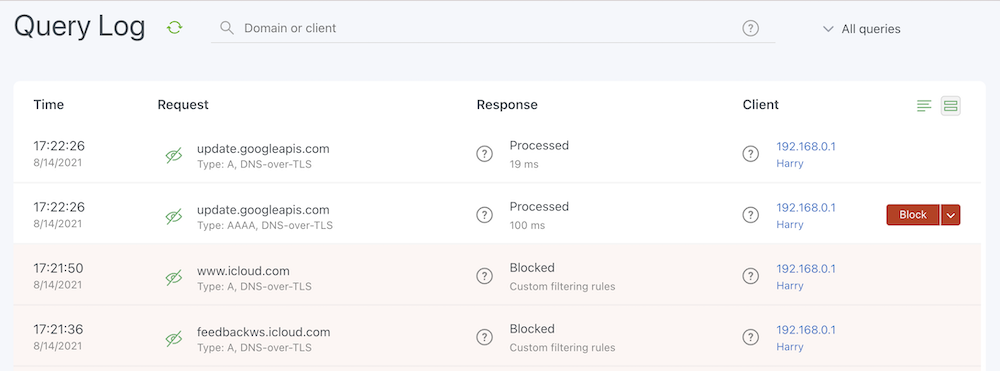This screenshot has height=371, width=1000.
Task: Open response info for 19 ms query
Action: (x=485, y=154)
